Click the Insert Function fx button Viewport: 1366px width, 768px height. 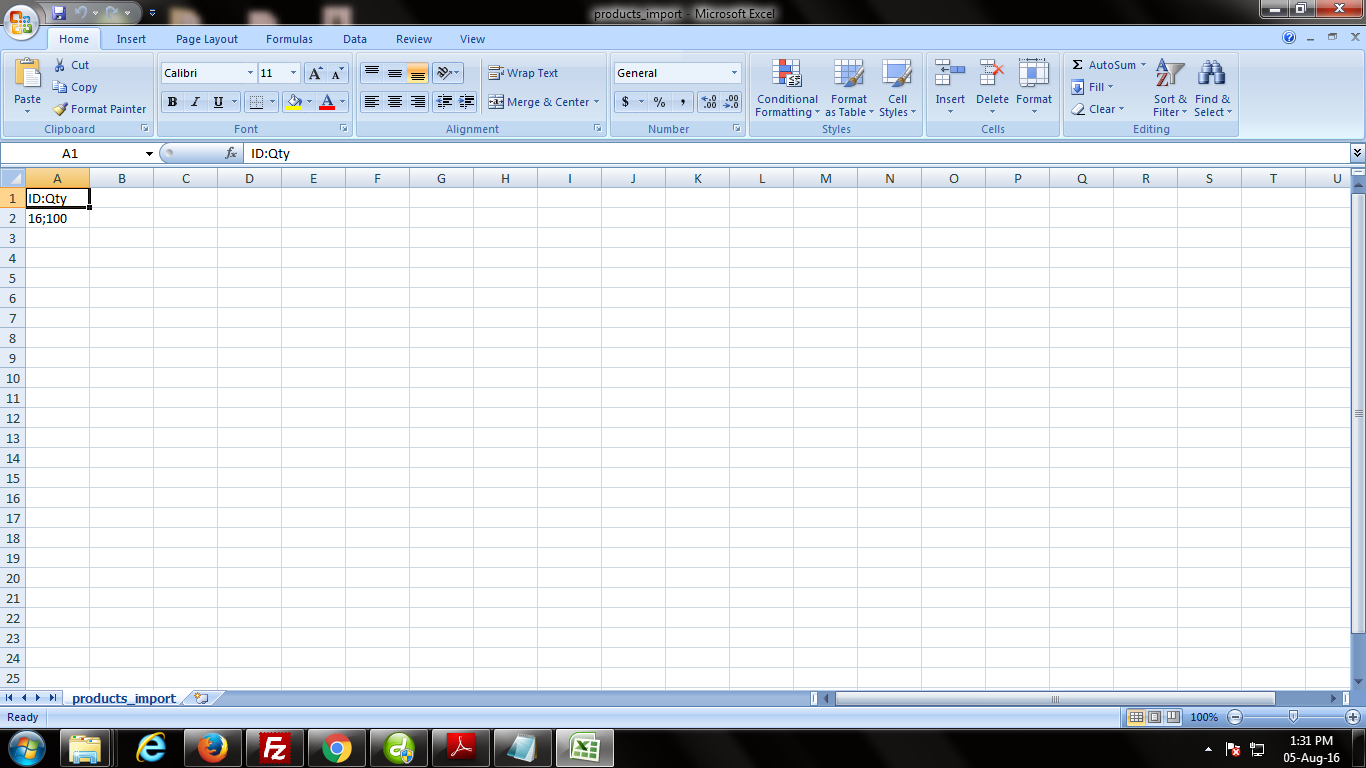231,154
